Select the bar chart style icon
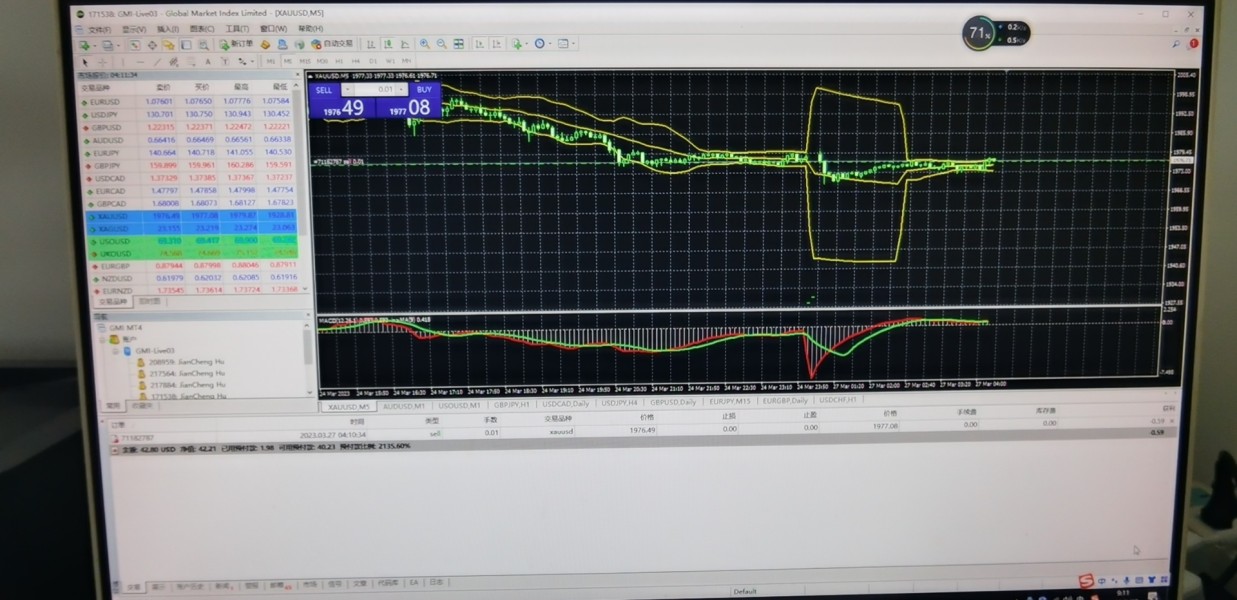 (371, 44)
